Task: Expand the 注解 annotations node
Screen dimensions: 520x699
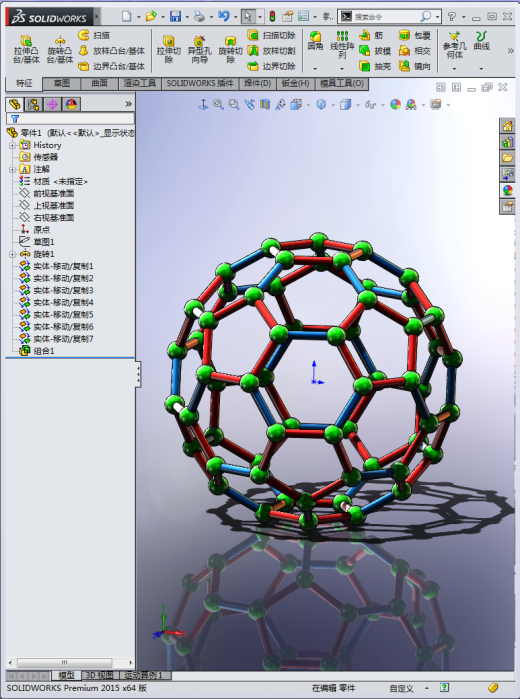Action: (12, 169)
